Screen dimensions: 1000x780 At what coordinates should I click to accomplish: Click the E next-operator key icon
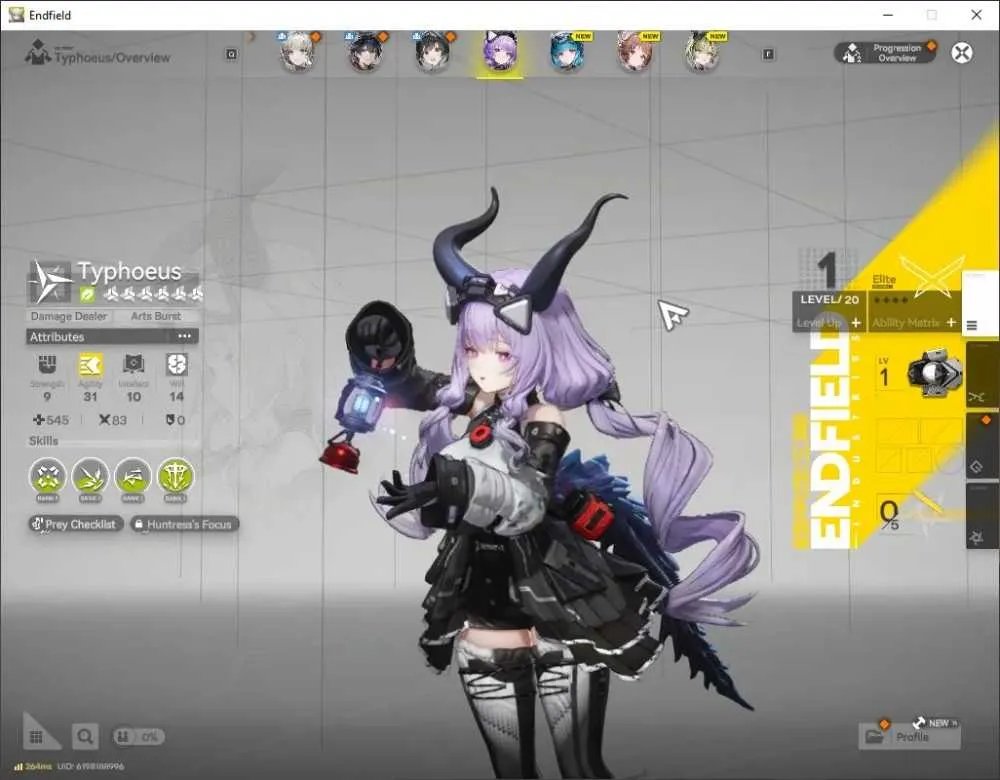768,54
